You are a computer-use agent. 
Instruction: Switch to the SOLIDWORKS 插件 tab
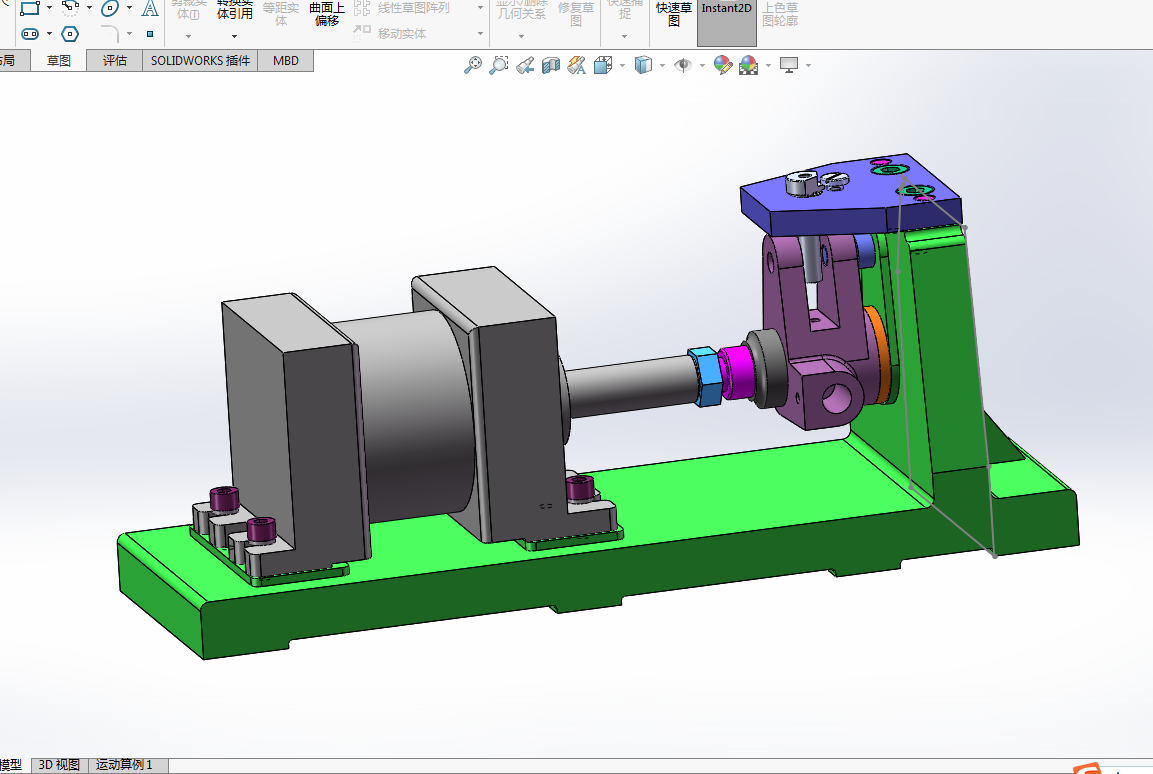point(200,61)
